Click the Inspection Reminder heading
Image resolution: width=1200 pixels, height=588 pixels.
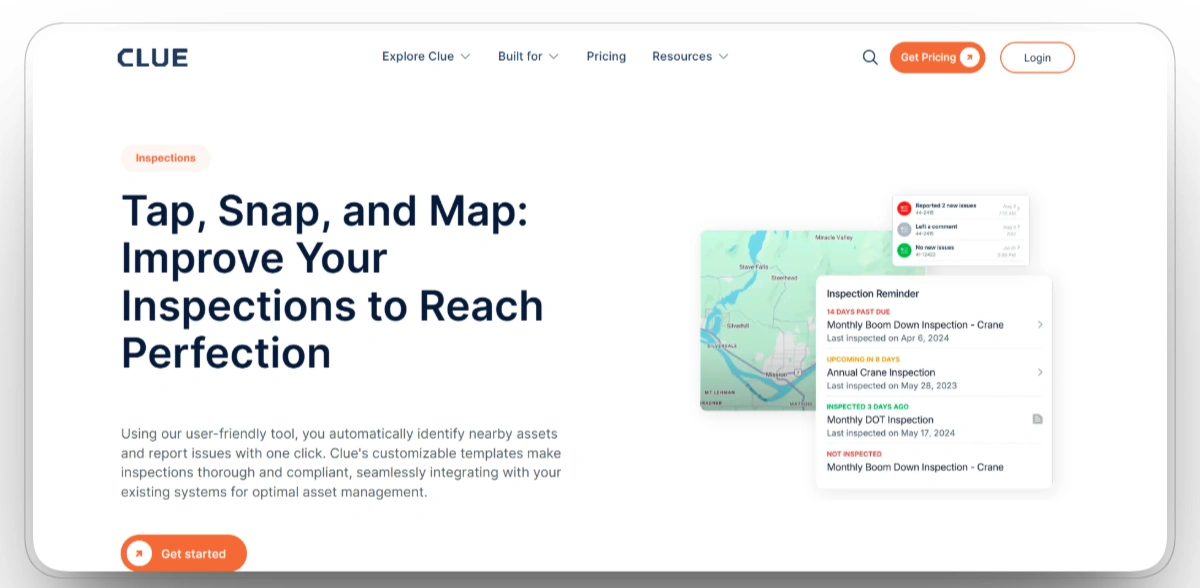coord(873,294)
